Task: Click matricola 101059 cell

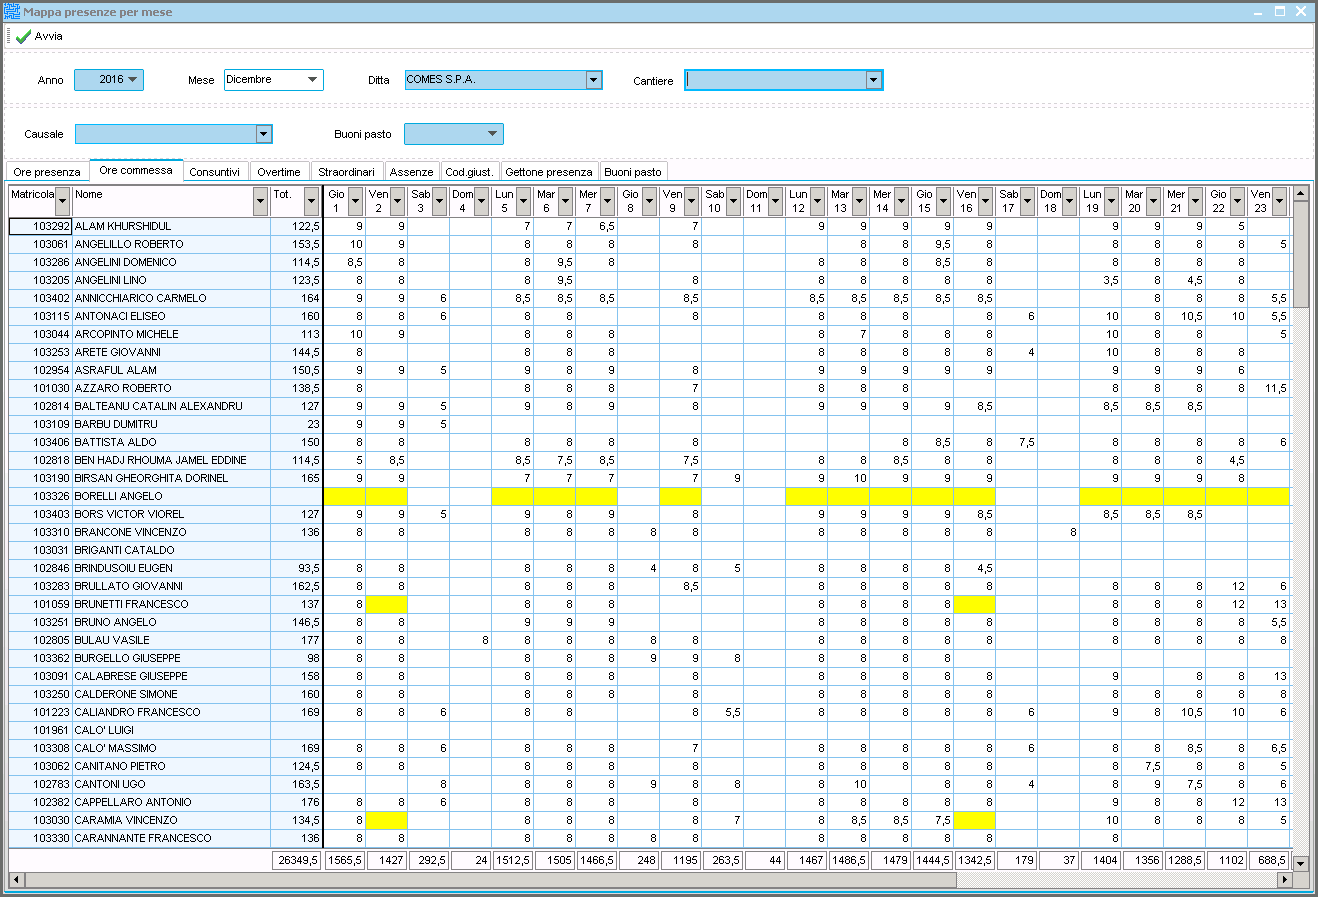Action: pyautogui.click(x=40, y=604)
